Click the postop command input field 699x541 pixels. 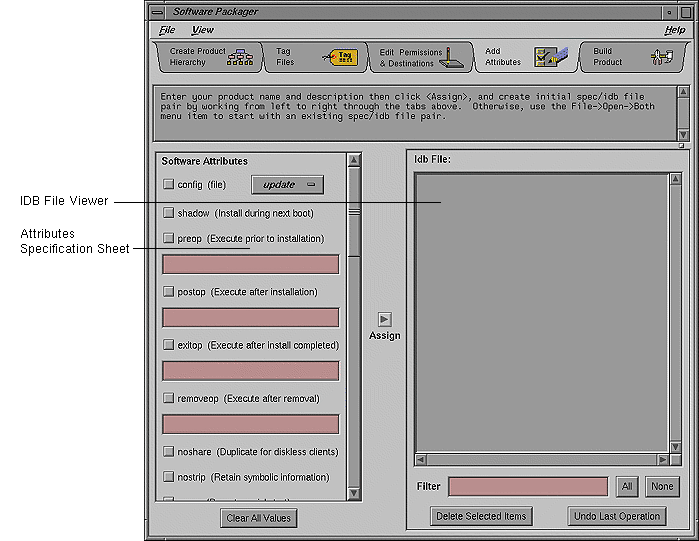coord(251,318)
